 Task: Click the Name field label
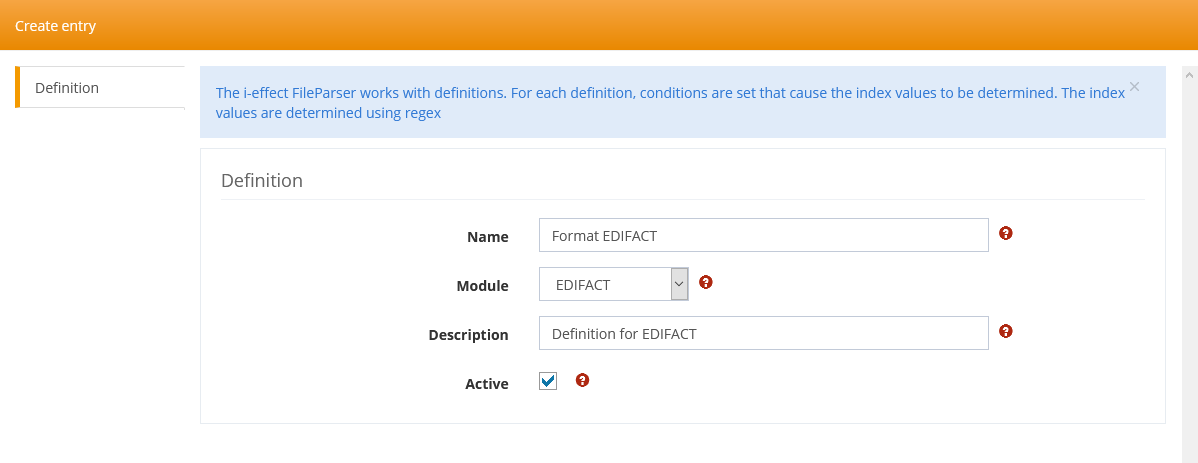(x=488, y=237)
